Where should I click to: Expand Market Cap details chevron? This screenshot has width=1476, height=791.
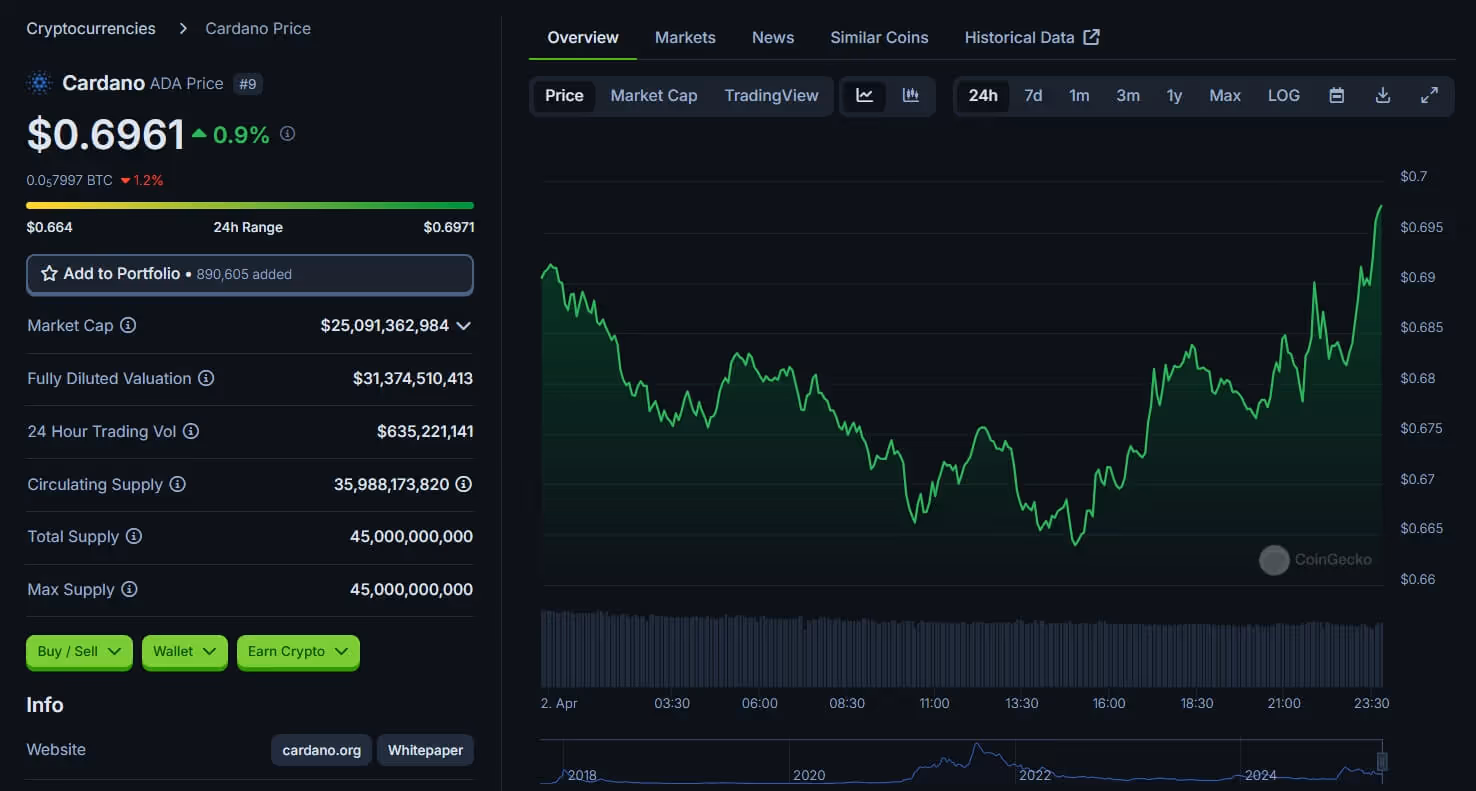point(463,326)
